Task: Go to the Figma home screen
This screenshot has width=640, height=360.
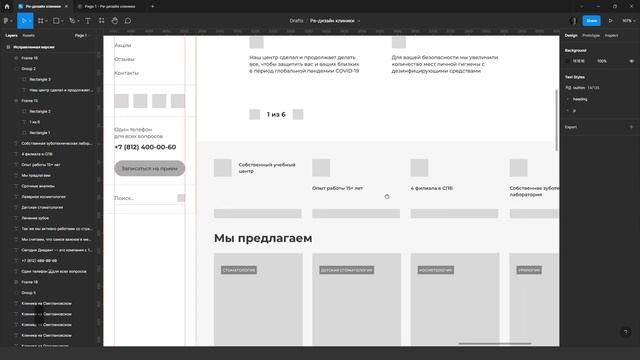Action: 7,6
